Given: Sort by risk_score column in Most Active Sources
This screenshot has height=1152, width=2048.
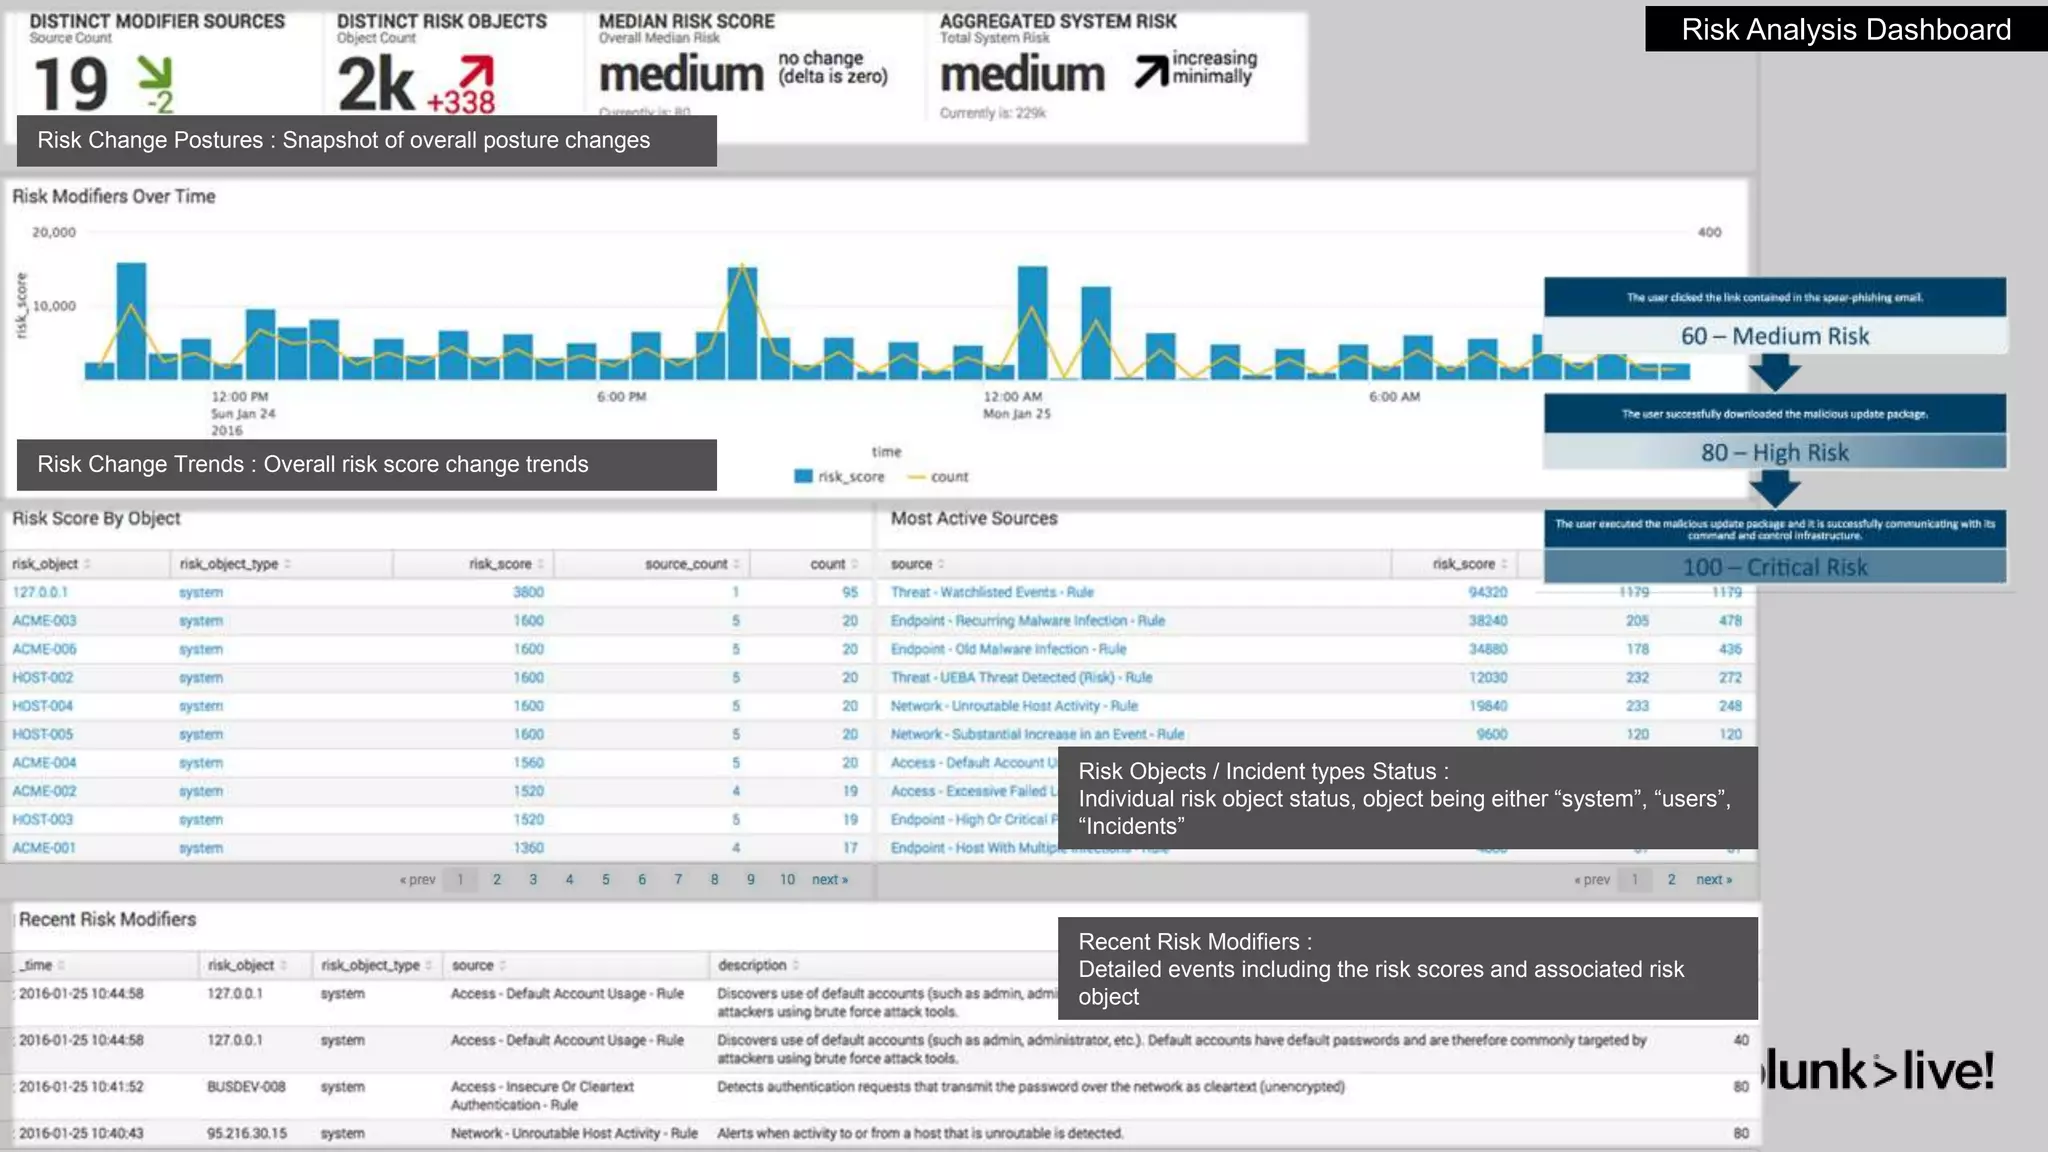Looking at the screenshot, I should point(1469,564).
